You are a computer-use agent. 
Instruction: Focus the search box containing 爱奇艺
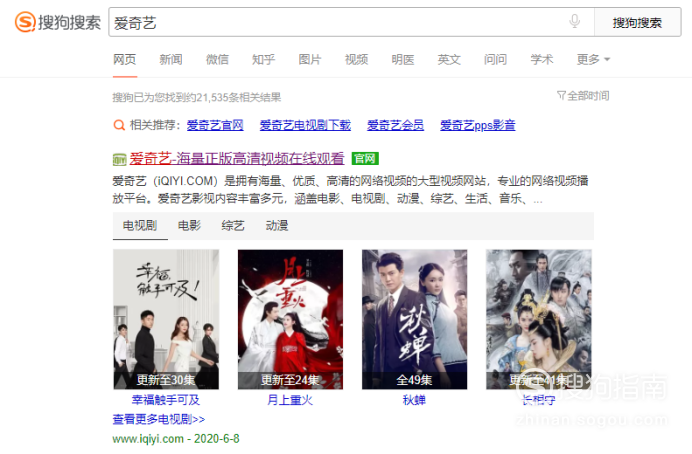(x=351, y=23)
